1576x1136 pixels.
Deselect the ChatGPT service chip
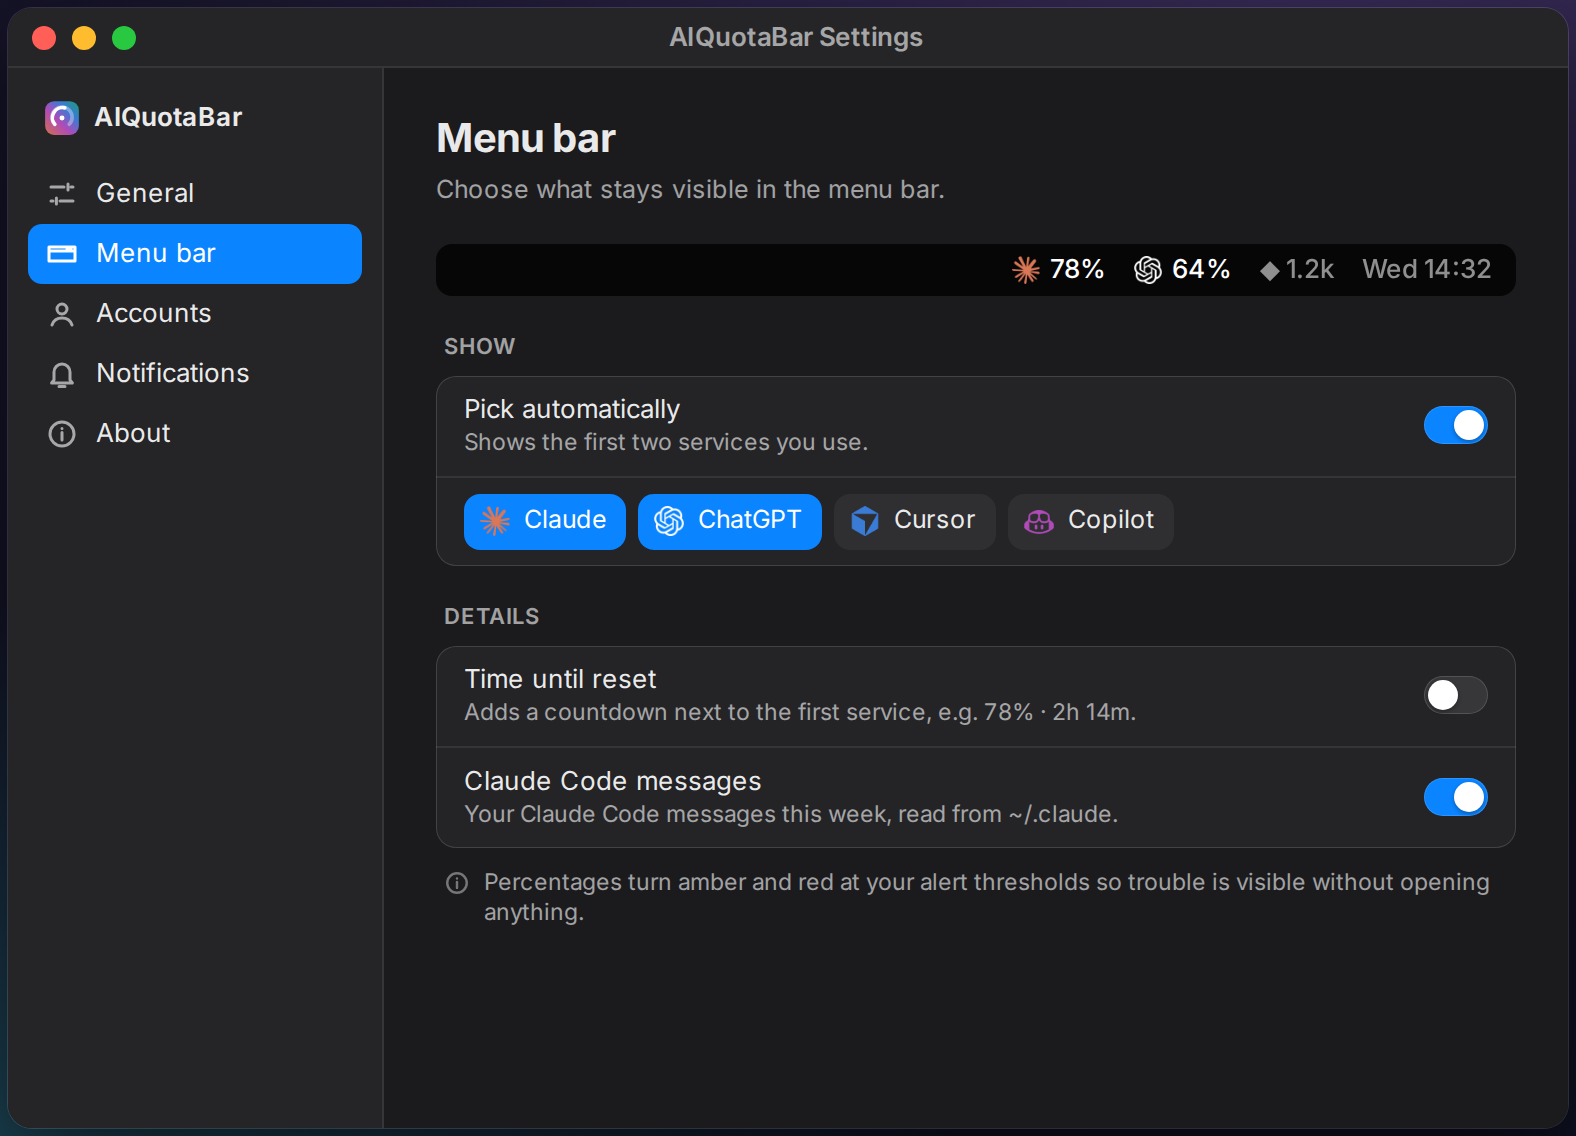[x=730, y=522]
